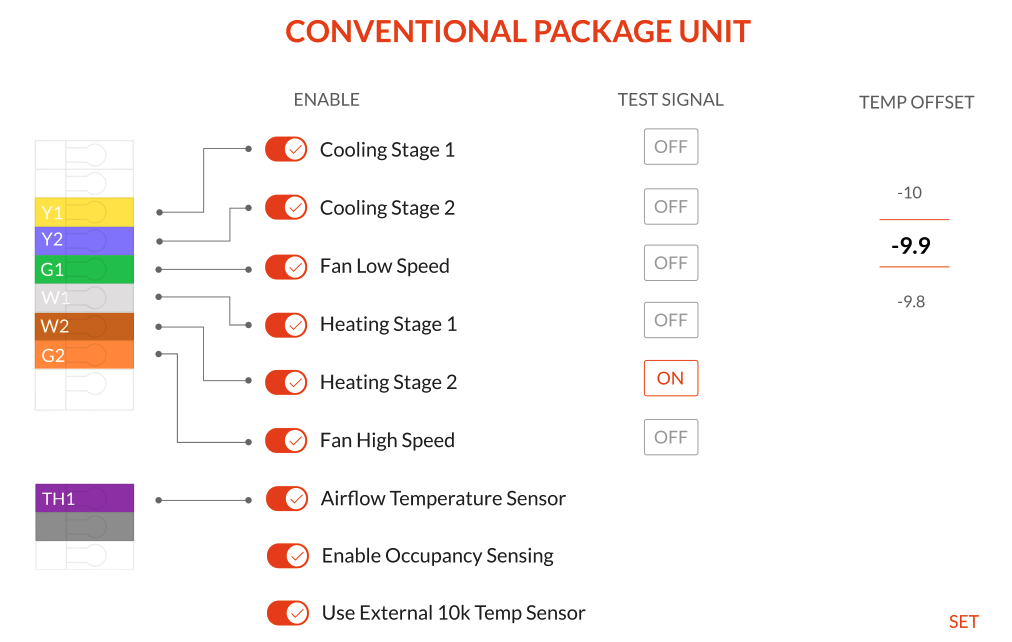Turn off the Cooling Stage 2 enable switch
This screenshot has width=1012, height=642.
[286, 207]
